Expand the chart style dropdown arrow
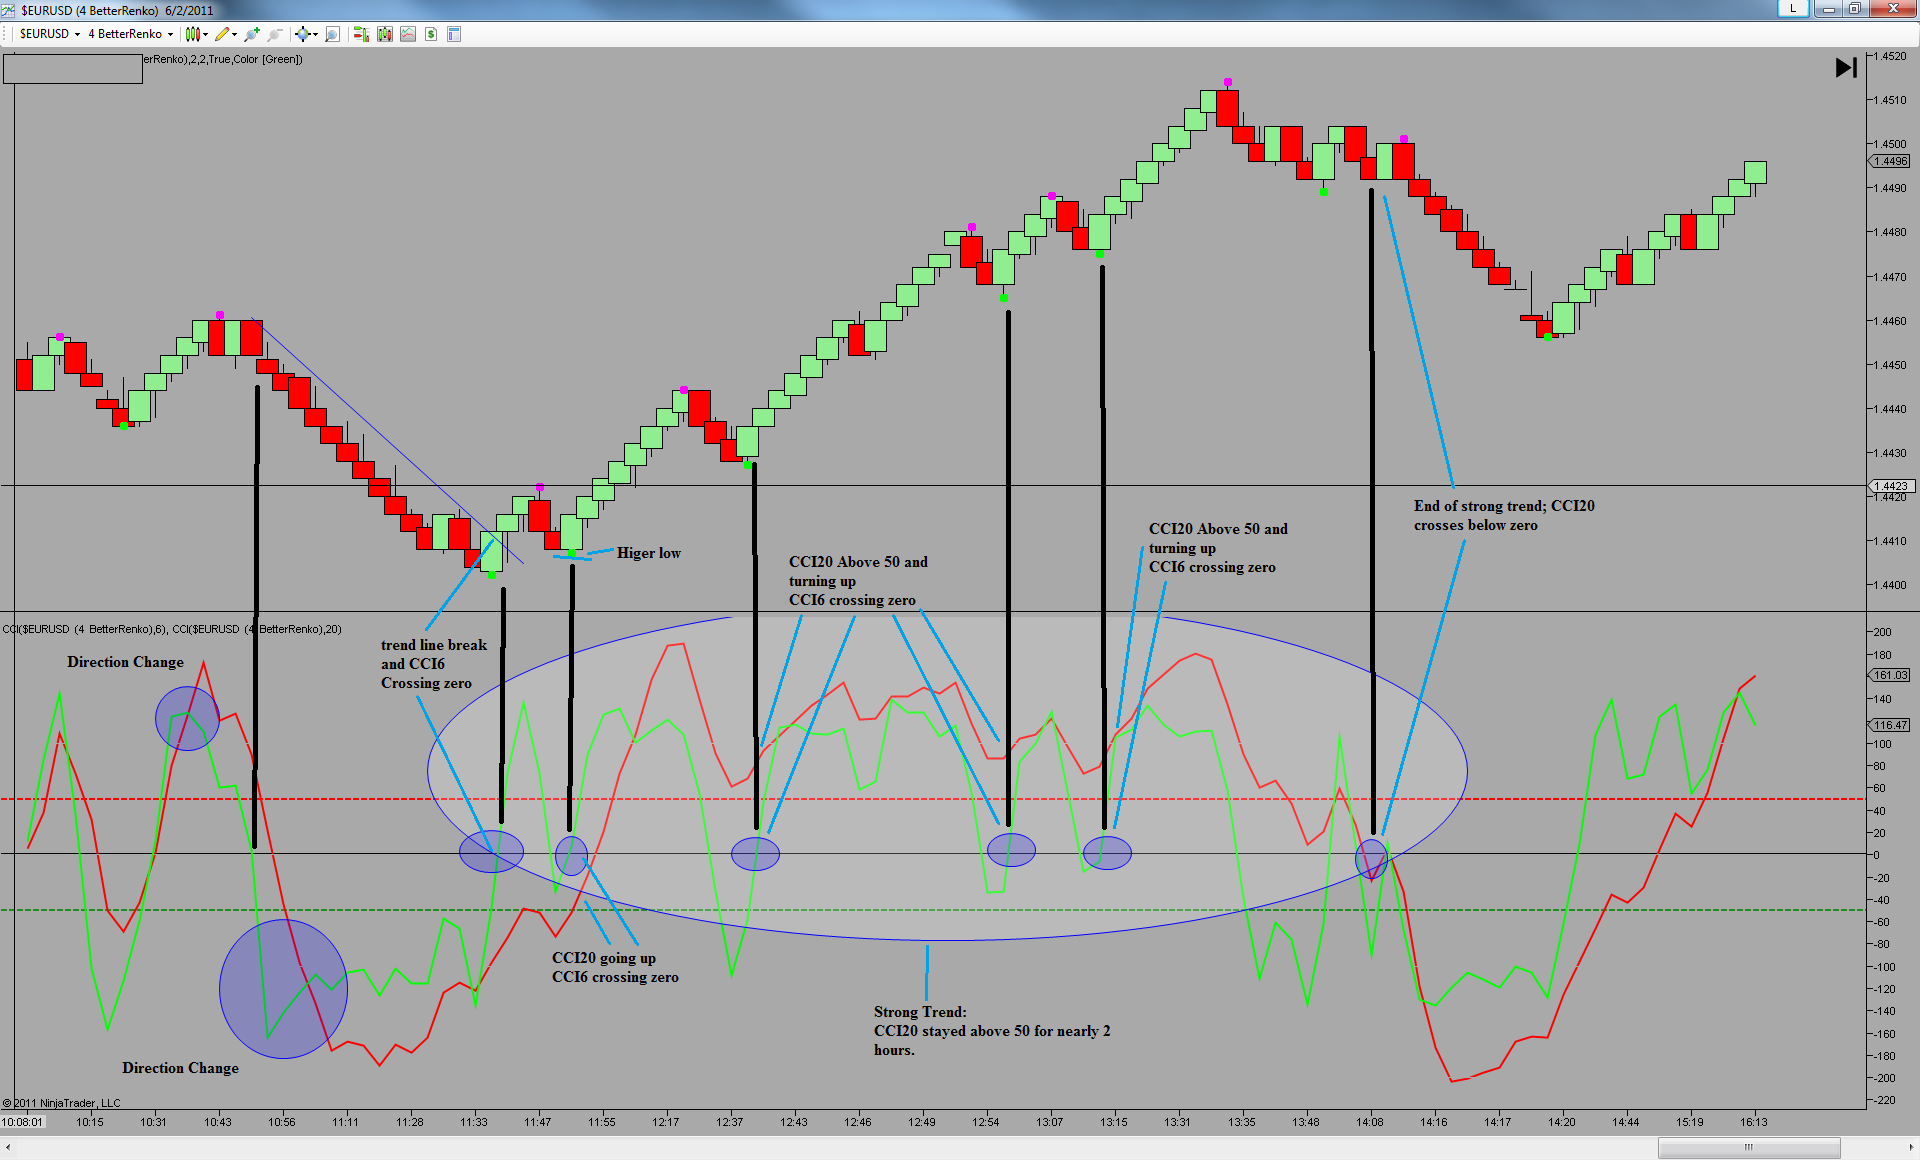1920x1160 pixels. point(205,34)
